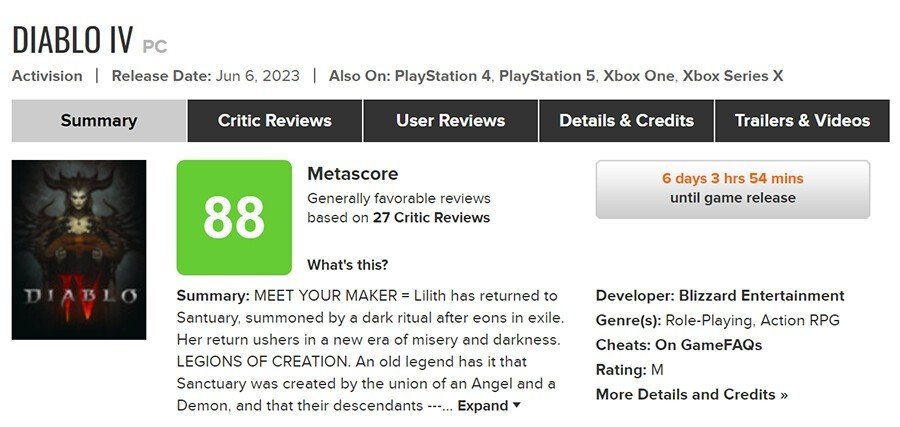Open the Trailers & Videos tab

coord(802,121)
